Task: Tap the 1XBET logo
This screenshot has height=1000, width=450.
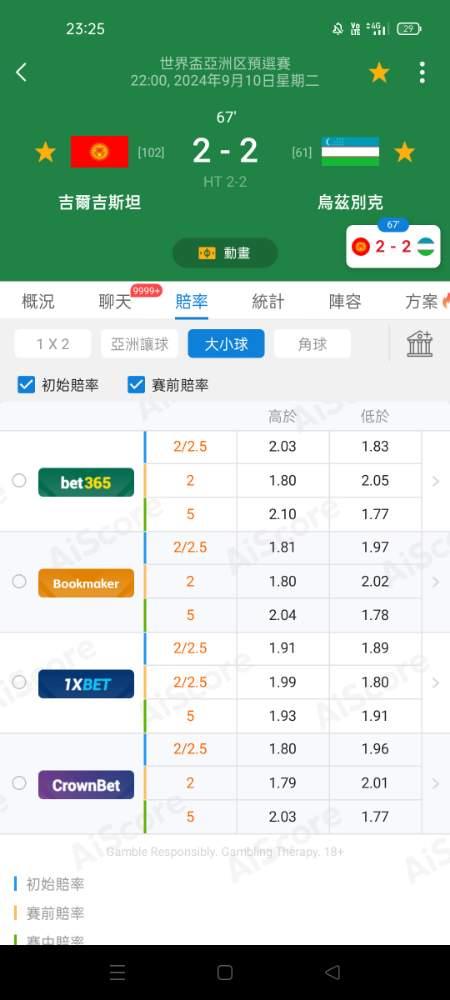Action: [86, 684]
